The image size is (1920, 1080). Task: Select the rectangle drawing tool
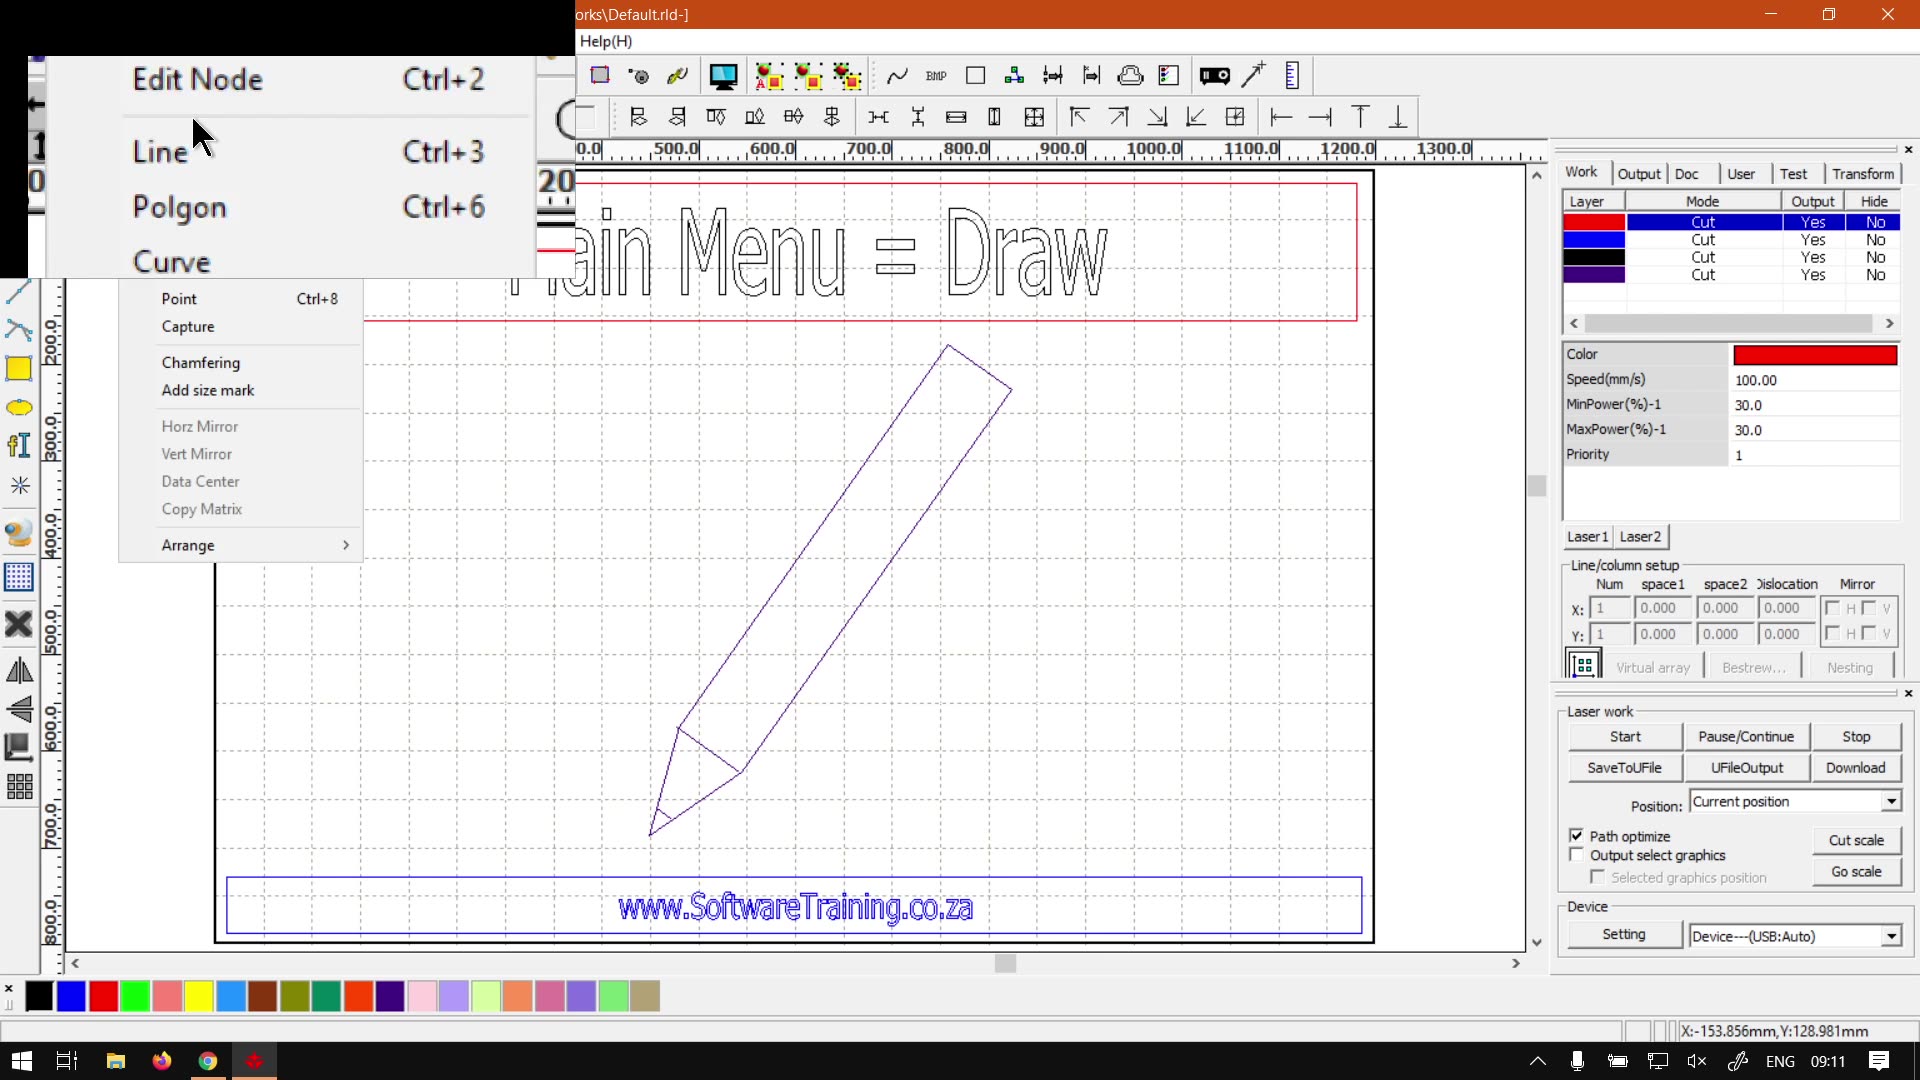19,369
